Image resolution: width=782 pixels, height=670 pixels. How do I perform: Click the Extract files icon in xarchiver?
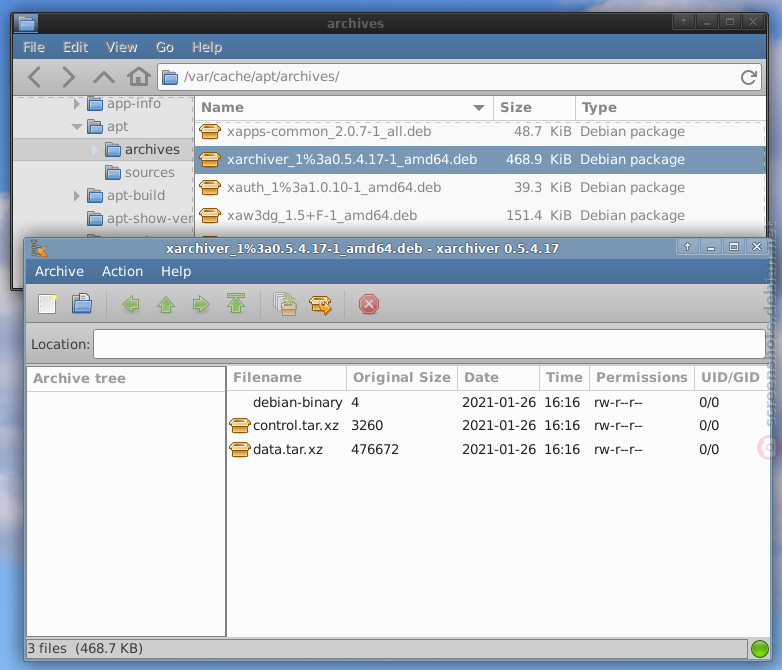pyautogui.click(x=320, y=304)
